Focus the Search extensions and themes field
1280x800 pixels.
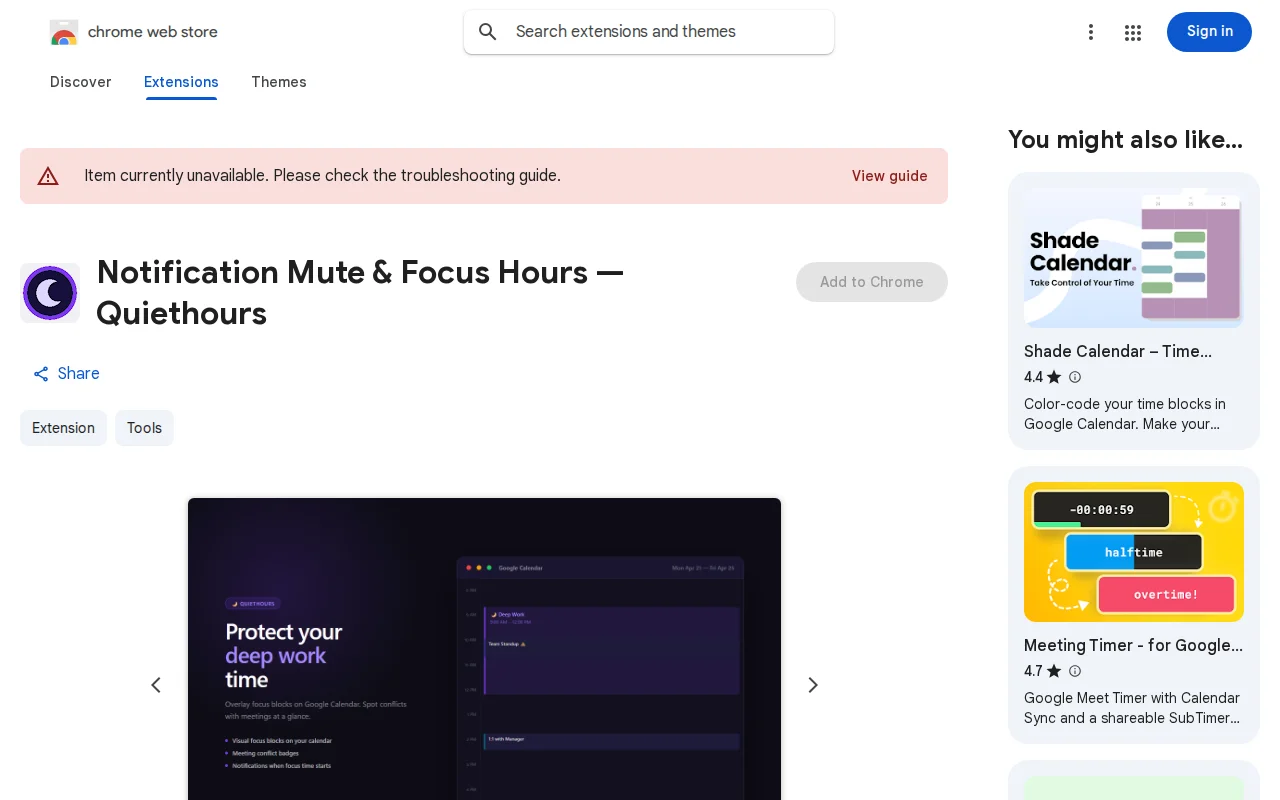click(649, 32)
